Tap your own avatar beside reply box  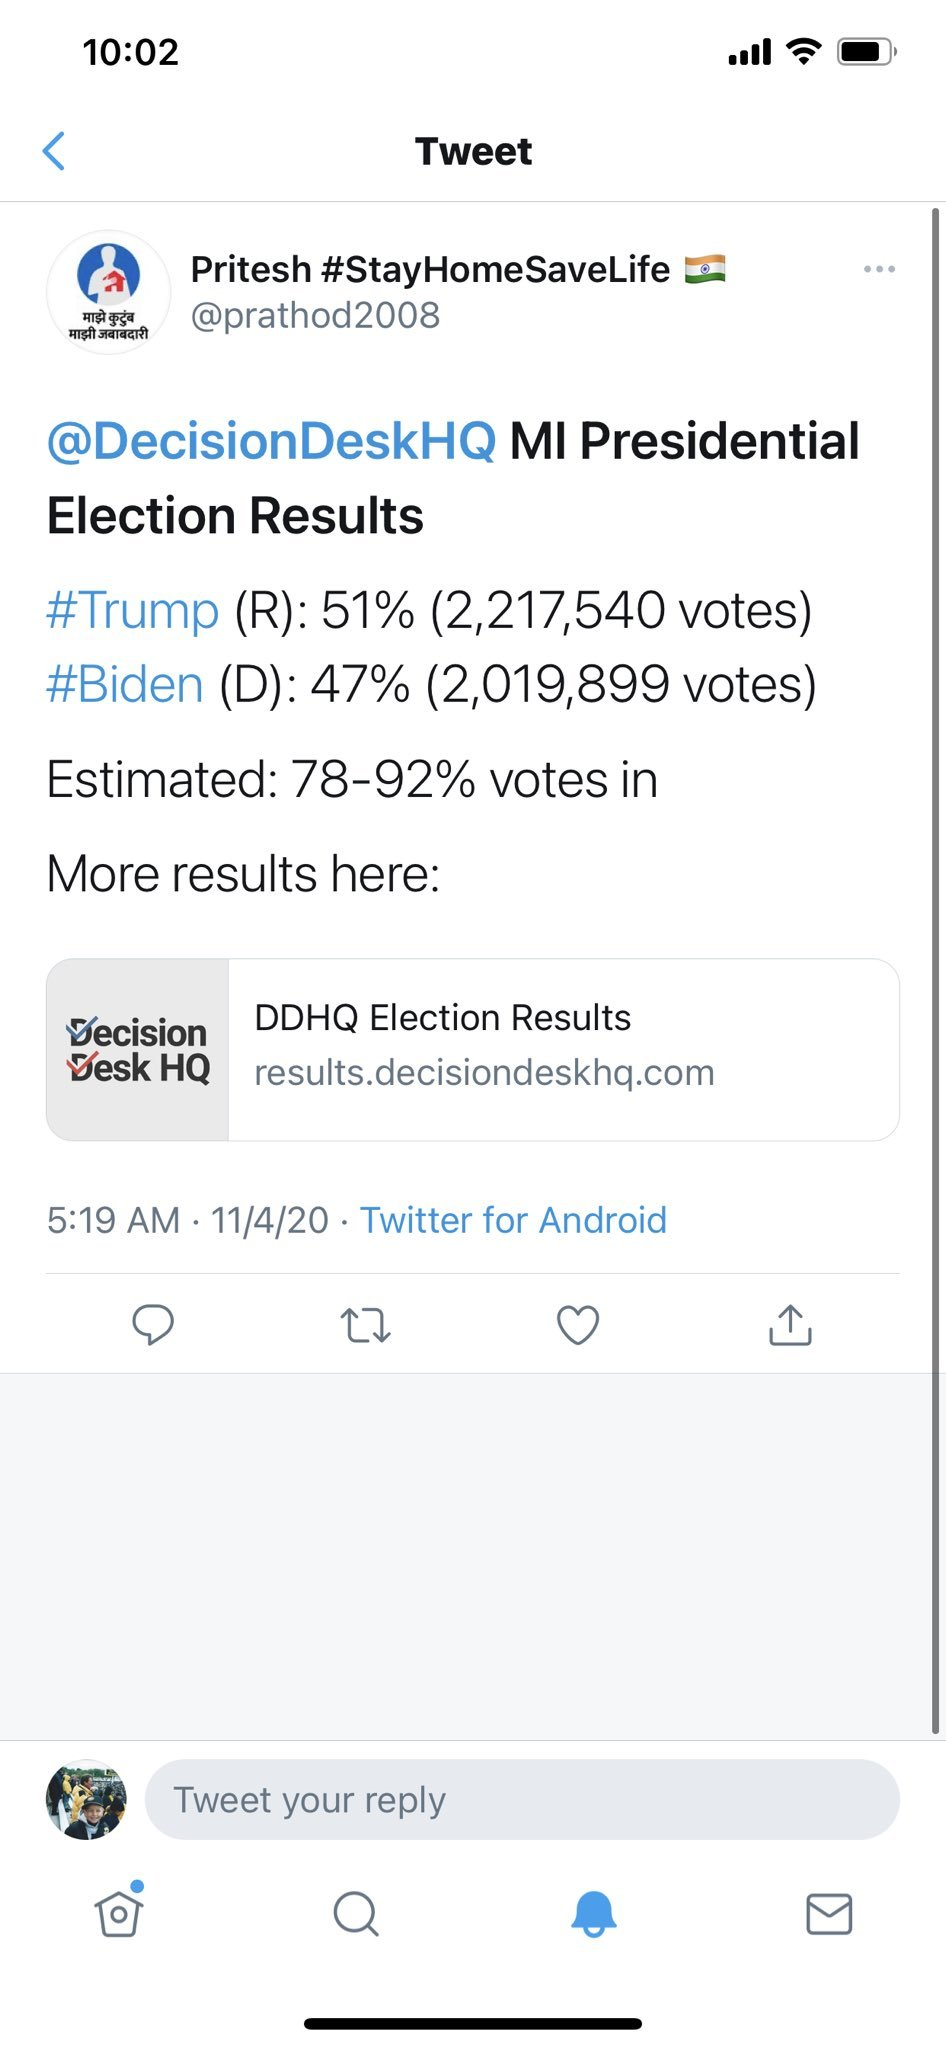86,1799
